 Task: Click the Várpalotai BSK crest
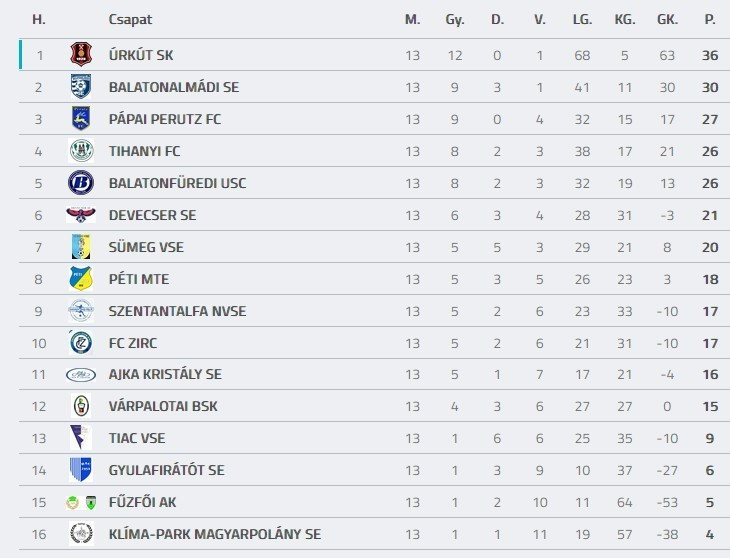[x=81, y=406]
